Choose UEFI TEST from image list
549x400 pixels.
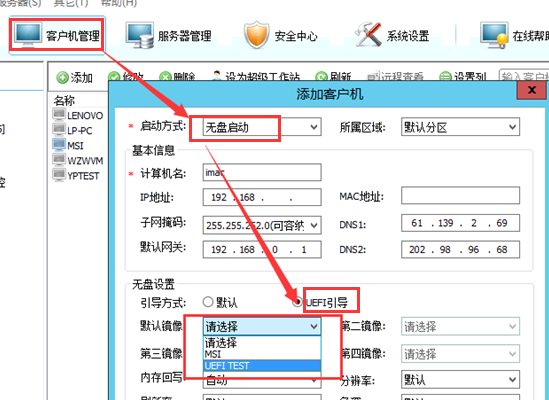(x=262, y=365)
